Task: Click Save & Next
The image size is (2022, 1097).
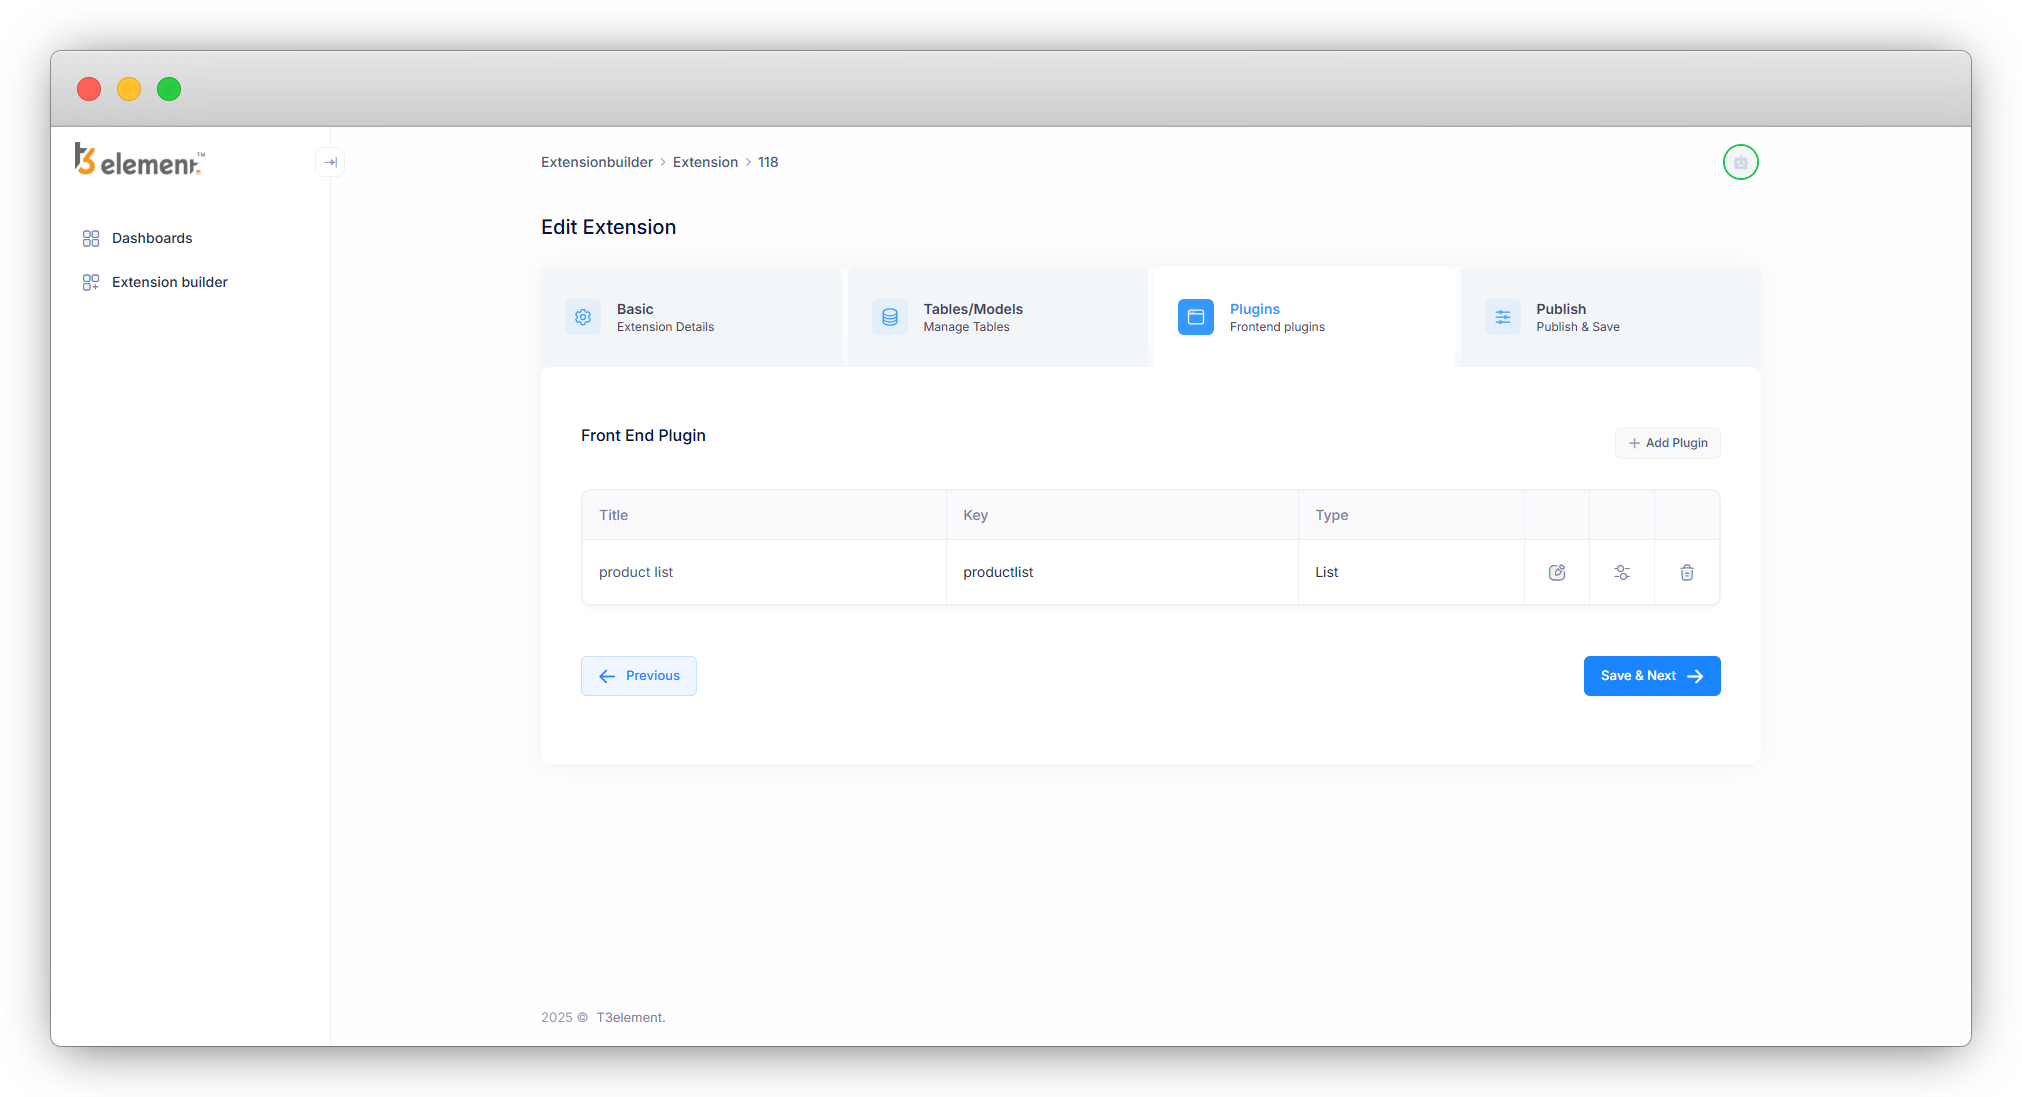Action: coord(1652,676)
